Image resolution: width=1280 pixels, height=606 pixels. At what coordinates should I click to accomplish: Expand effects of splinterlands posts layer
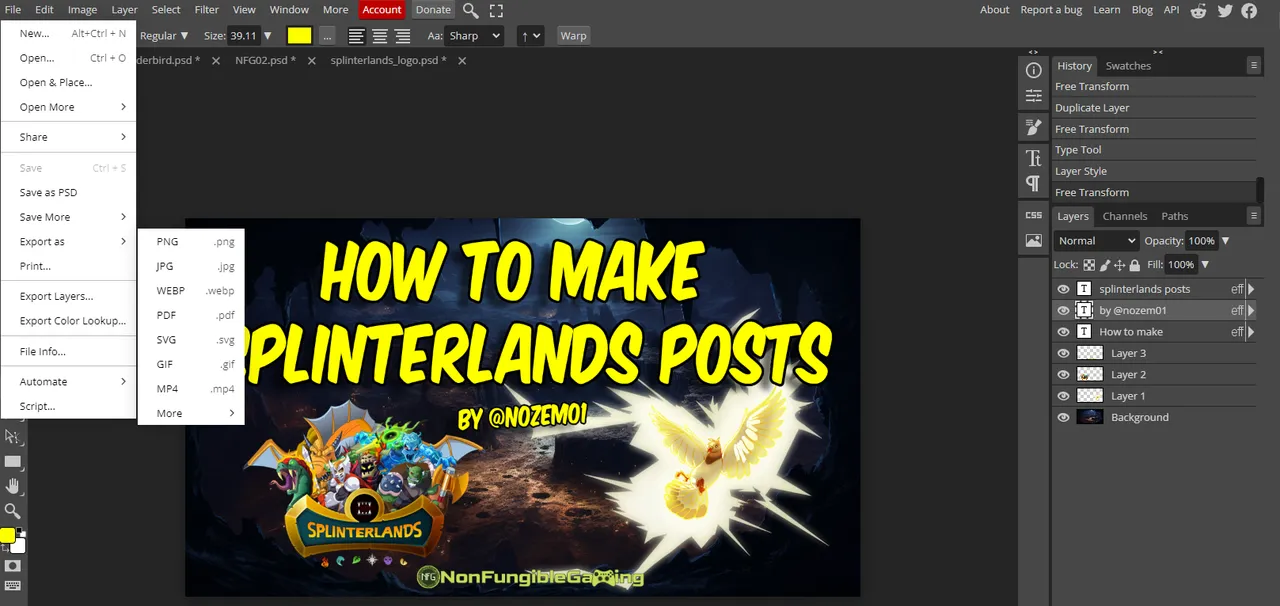click(x=1251, y=289)
